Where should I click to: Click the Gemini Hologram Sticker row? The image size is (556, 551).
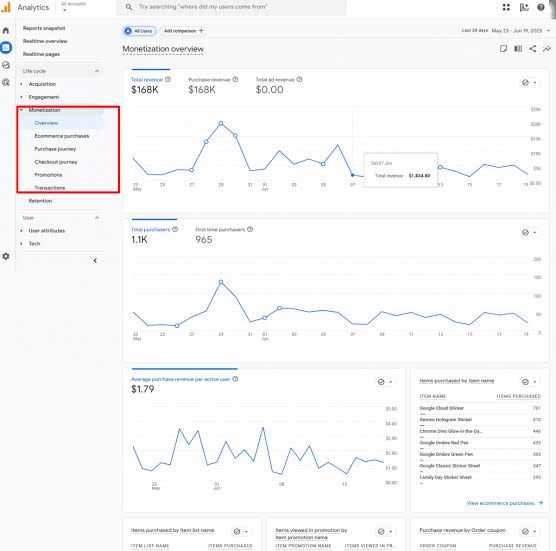click(x=480, y=419)
